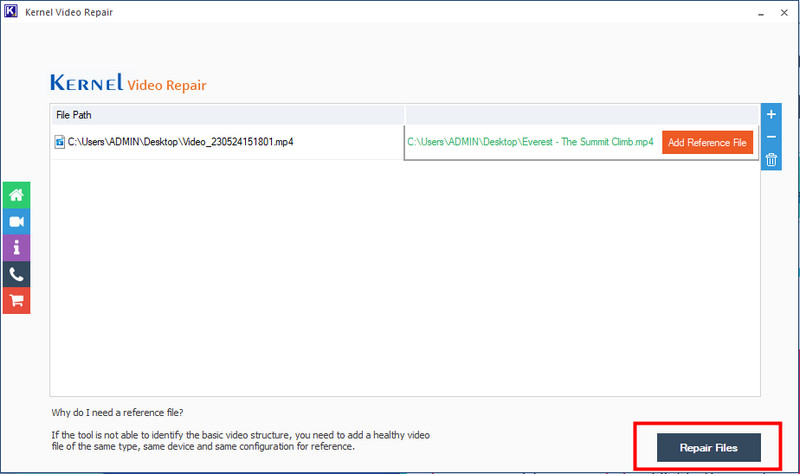Image resolution: width=800 pixels, height=474 pixels.
Task: Open the purple info sidebar icon
Action: [16, 248]
